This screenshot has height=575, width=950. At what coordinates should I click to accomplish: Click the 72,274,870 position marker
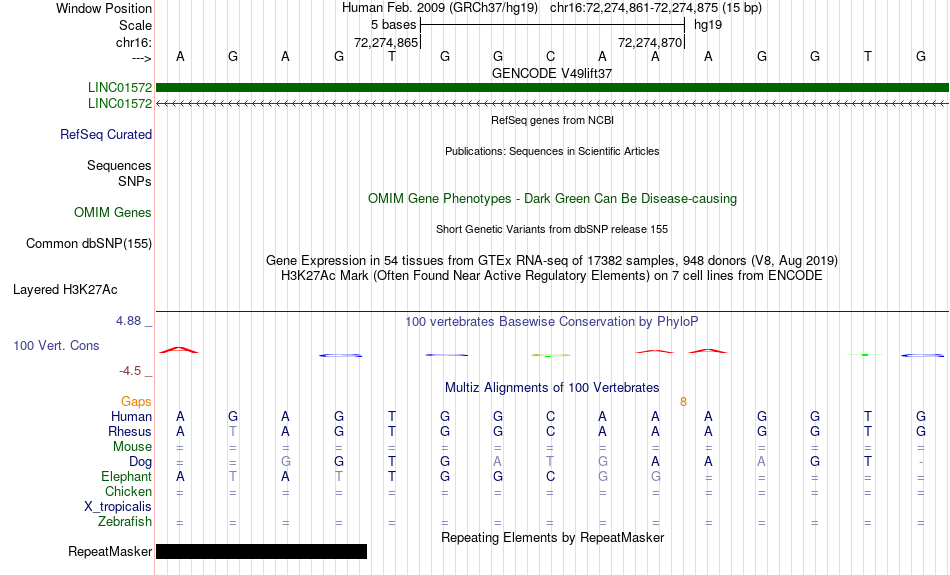pos(651,42)
